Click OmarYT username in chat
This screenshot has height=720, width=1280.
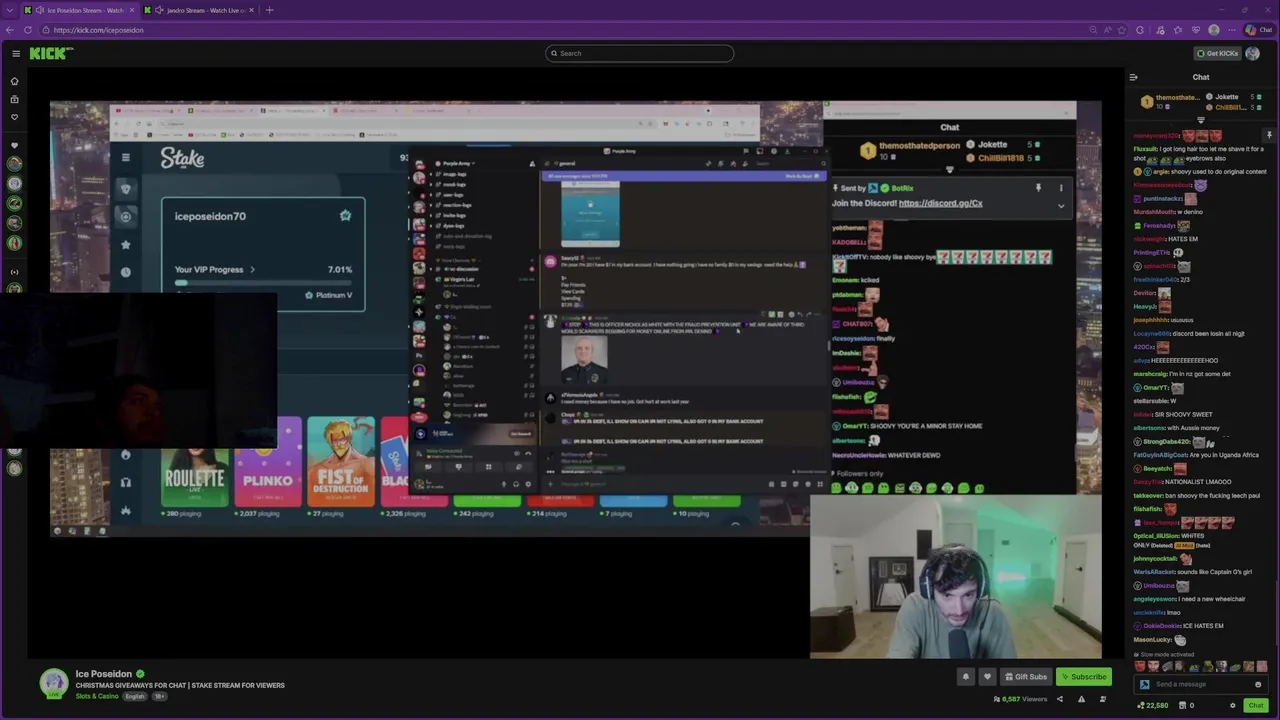tap(1155, 388)
